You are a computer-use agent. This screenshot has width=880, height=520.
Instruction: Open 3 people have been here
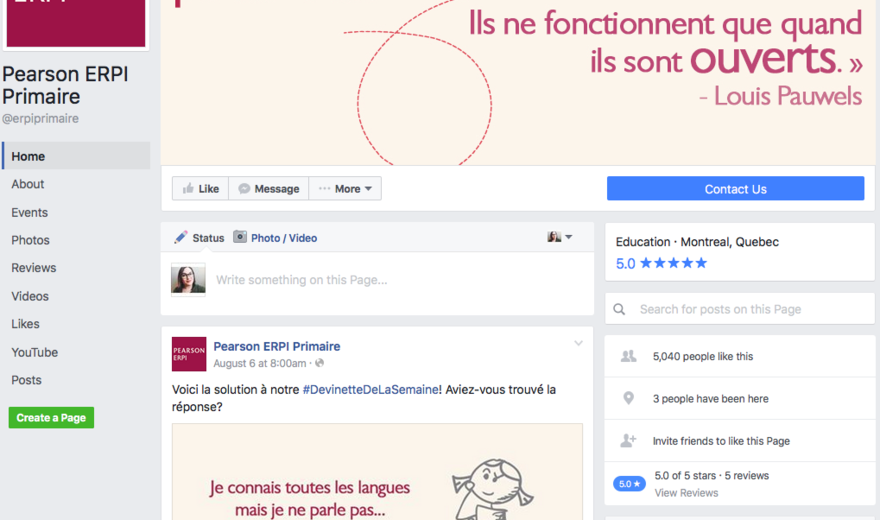(711, 399)
